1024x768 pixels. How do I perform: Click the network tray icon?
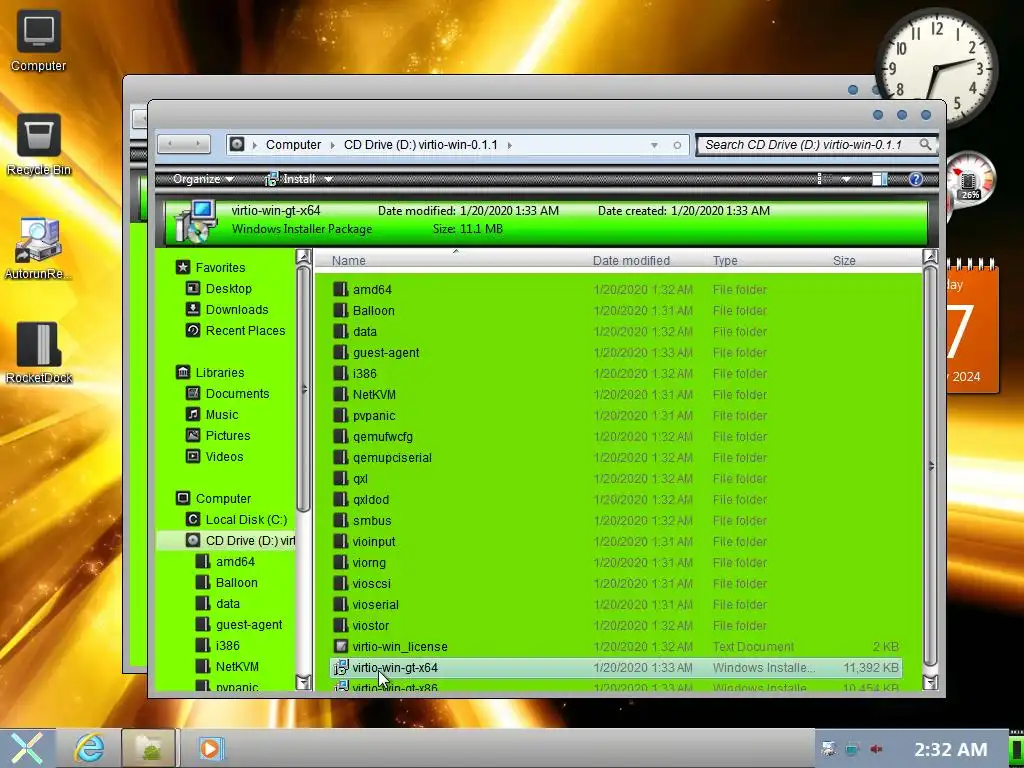(852, 749)
